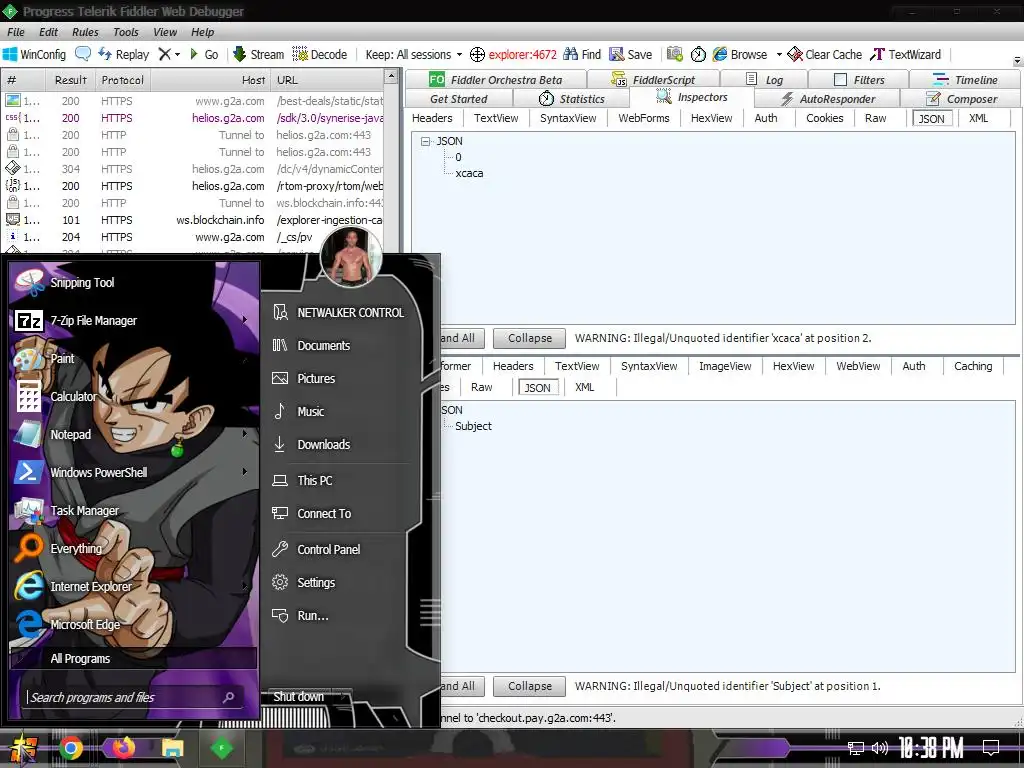The image size is (1024, 768).
Task: Click user account picture thumbnail
Action: 351,257
